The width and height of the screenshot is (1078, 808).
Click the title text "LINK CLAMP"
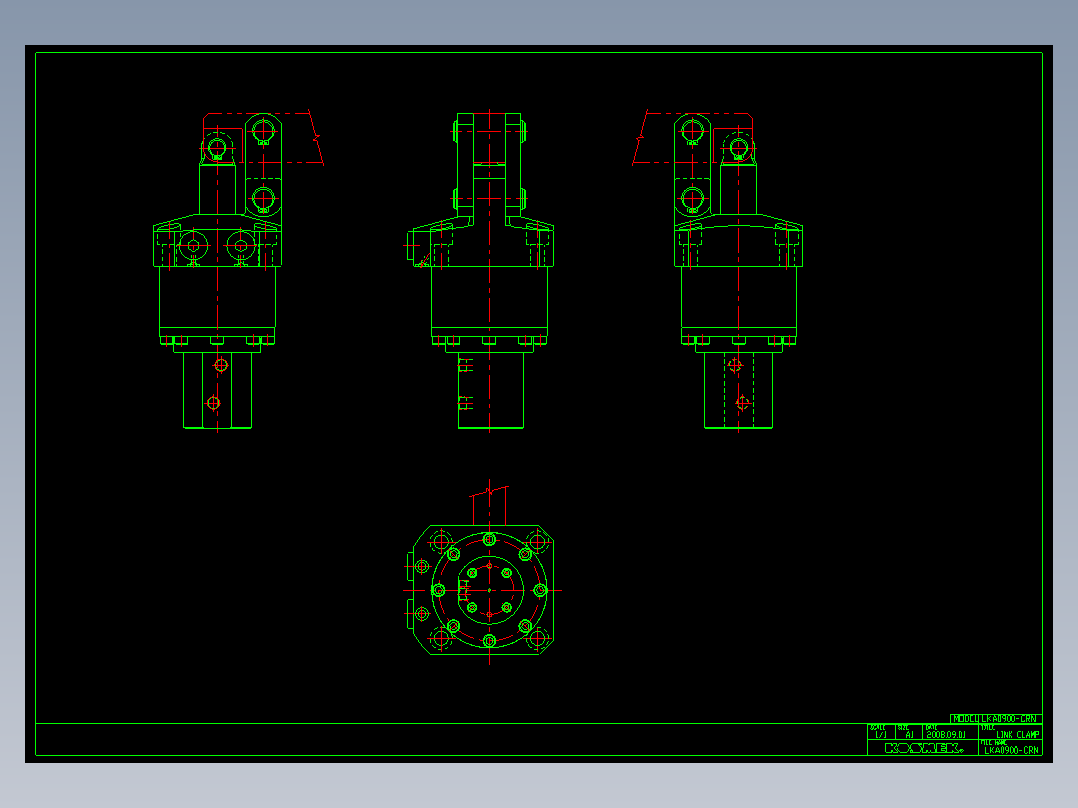(1018, 735)
